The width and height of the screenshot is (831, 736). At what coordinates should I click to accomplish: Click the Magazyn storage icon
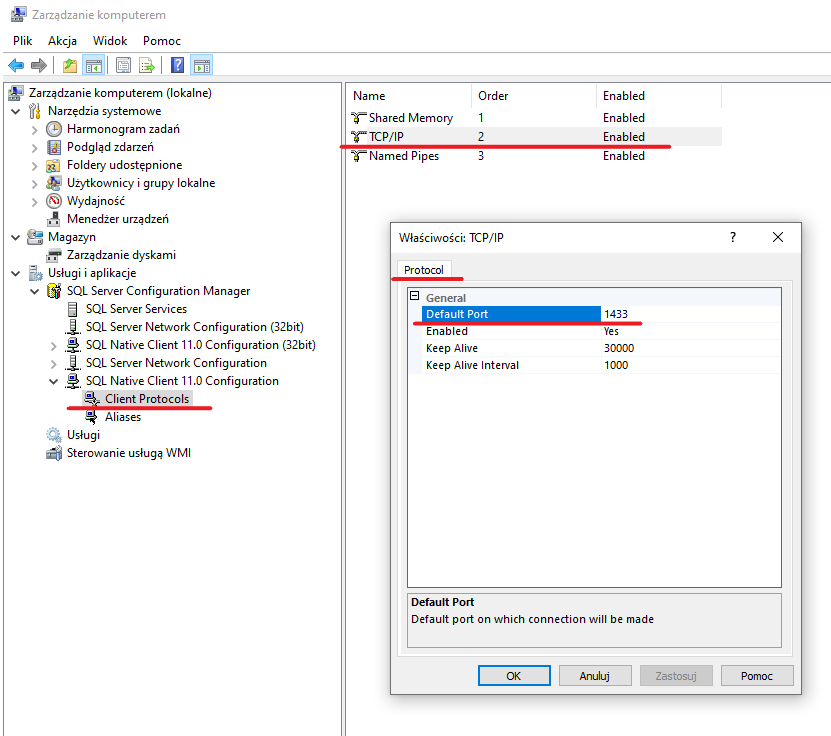[x=35, y=237]
